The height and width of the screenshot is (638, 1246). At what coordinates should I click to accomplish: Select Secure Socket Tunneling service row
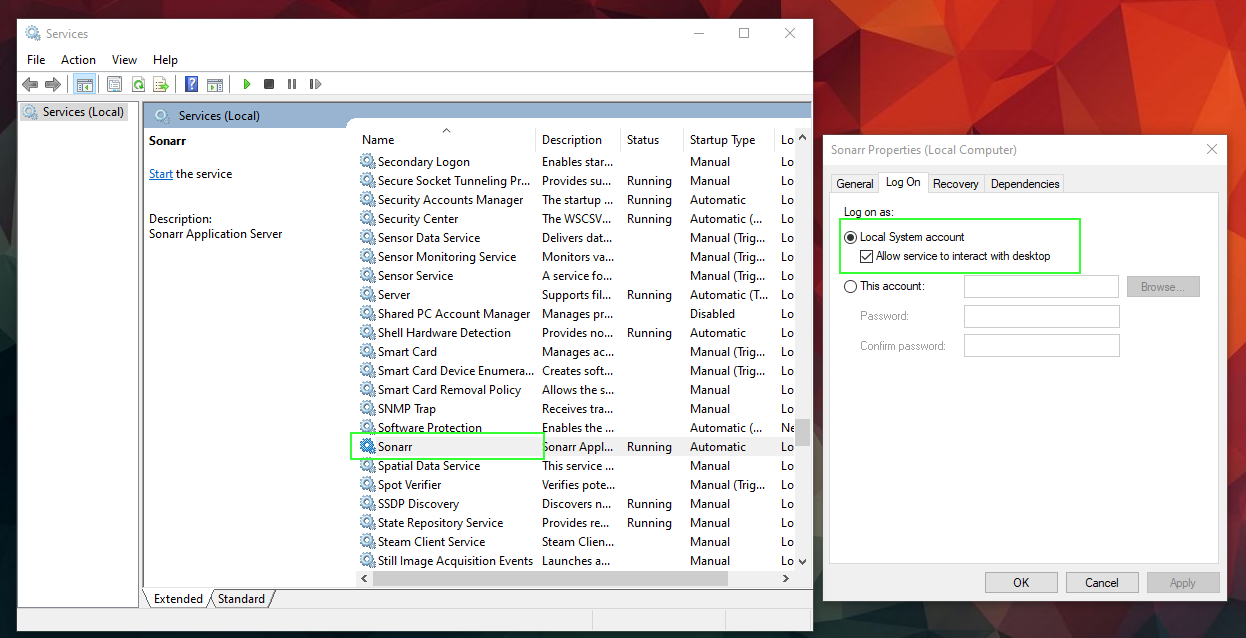(576, 180)
